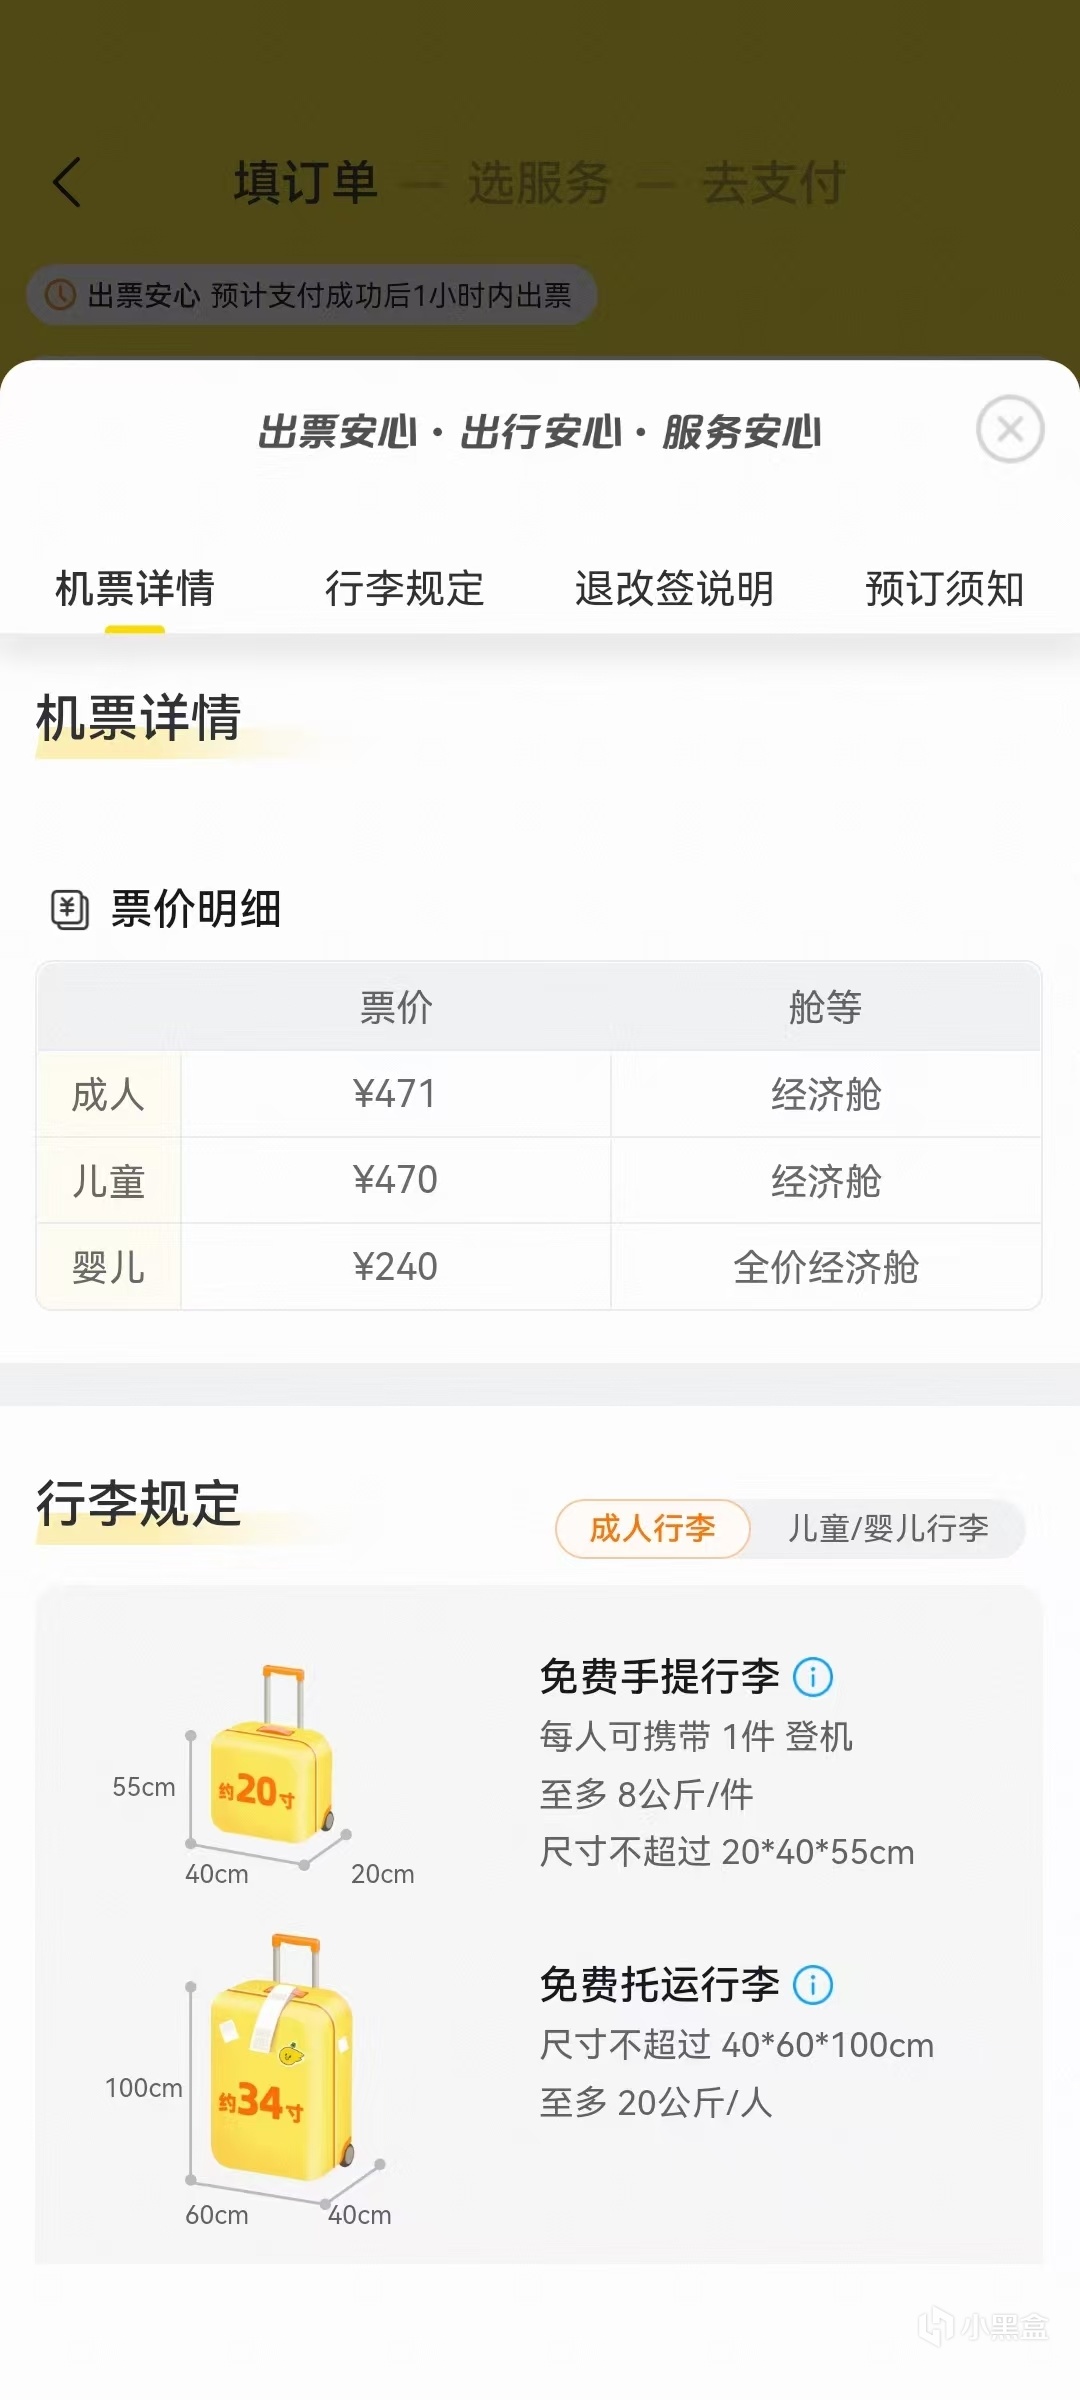Open the 退改签说明 tab
Screen dimensions: 1080x2400
tap(674, 588)
